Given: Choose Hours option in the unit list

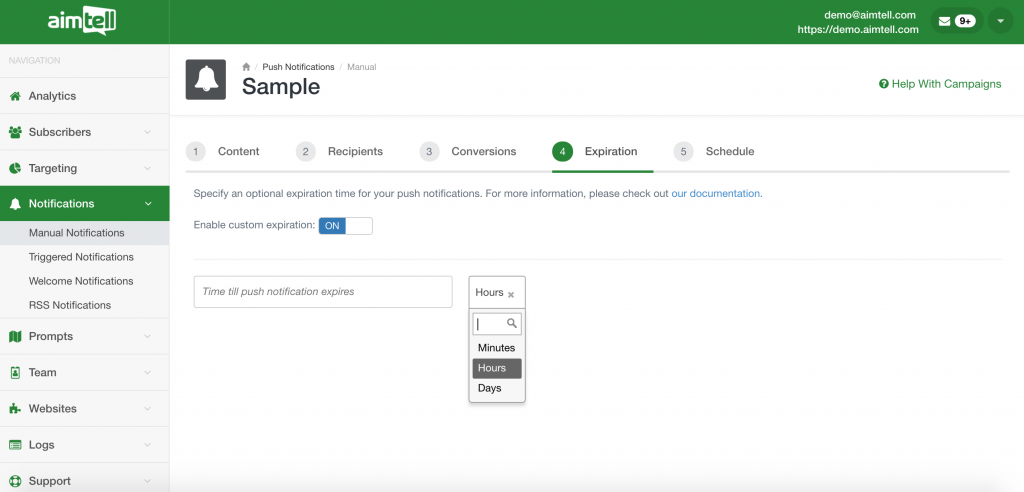Looking at the screenshot, I should (x=496, y=368).
